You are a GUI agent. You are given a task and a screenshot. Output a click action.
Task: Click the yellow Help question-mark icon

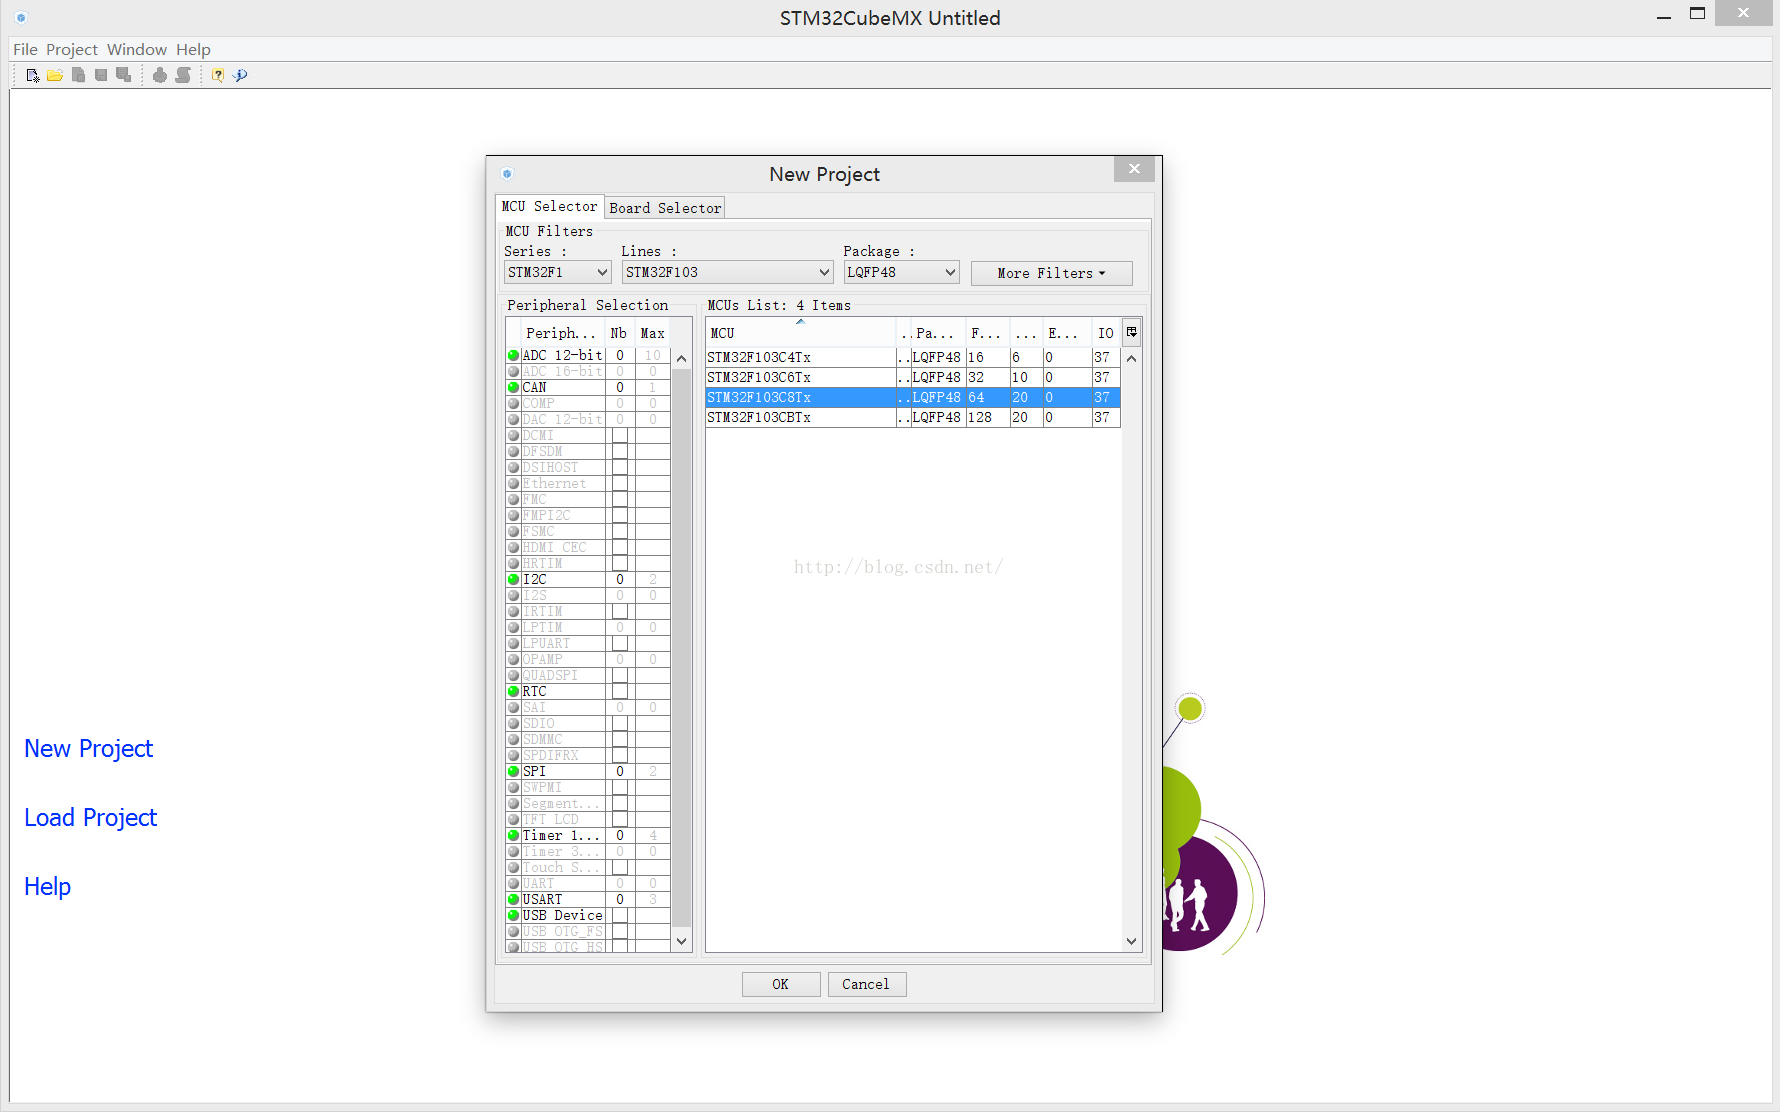(x=217, y=75)
